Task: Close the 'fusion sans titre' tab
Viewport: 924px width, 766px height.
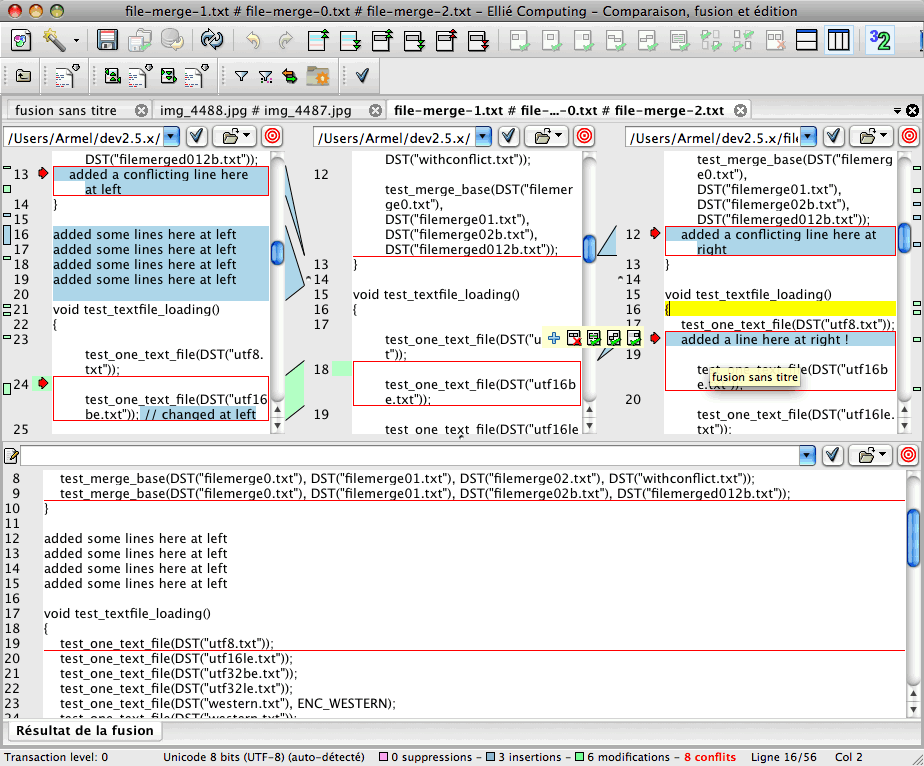Action: coord(141,110)
